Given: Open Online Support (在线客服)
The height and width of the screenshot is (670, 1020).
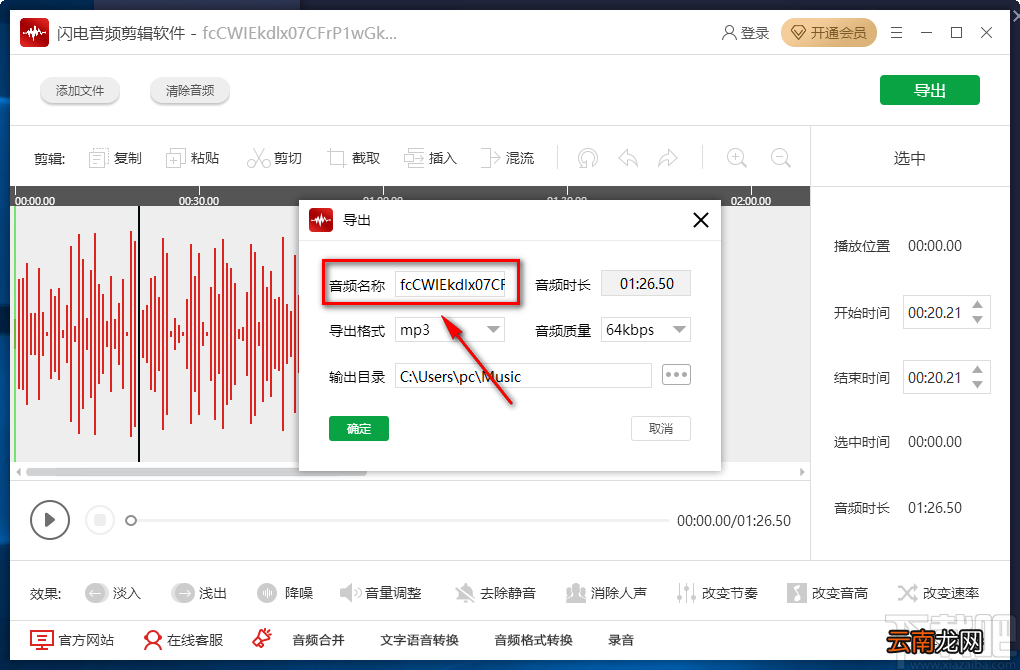Looking at the screenshot, I should [x=183, y=640].
